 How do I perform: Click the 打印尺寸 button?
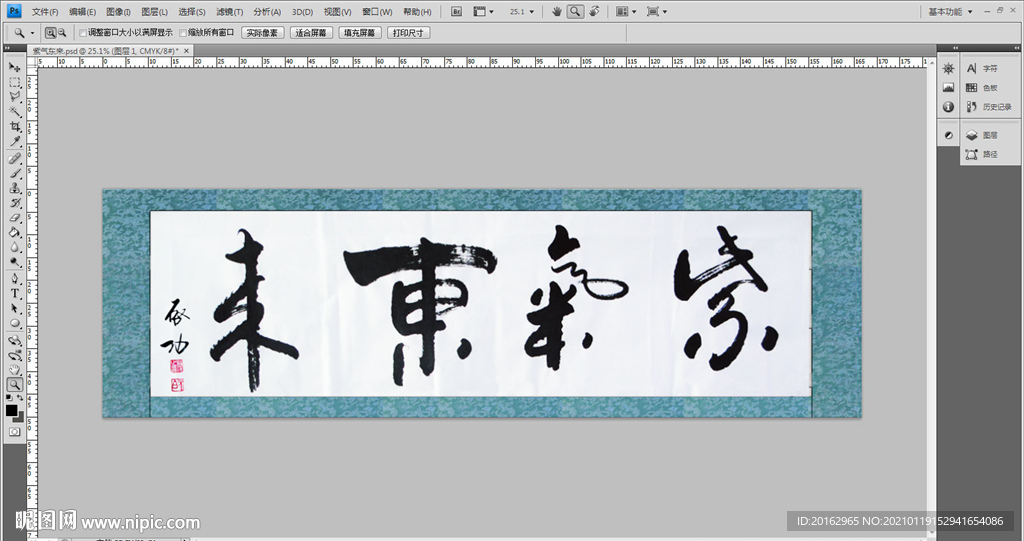(x=408, y=33)
